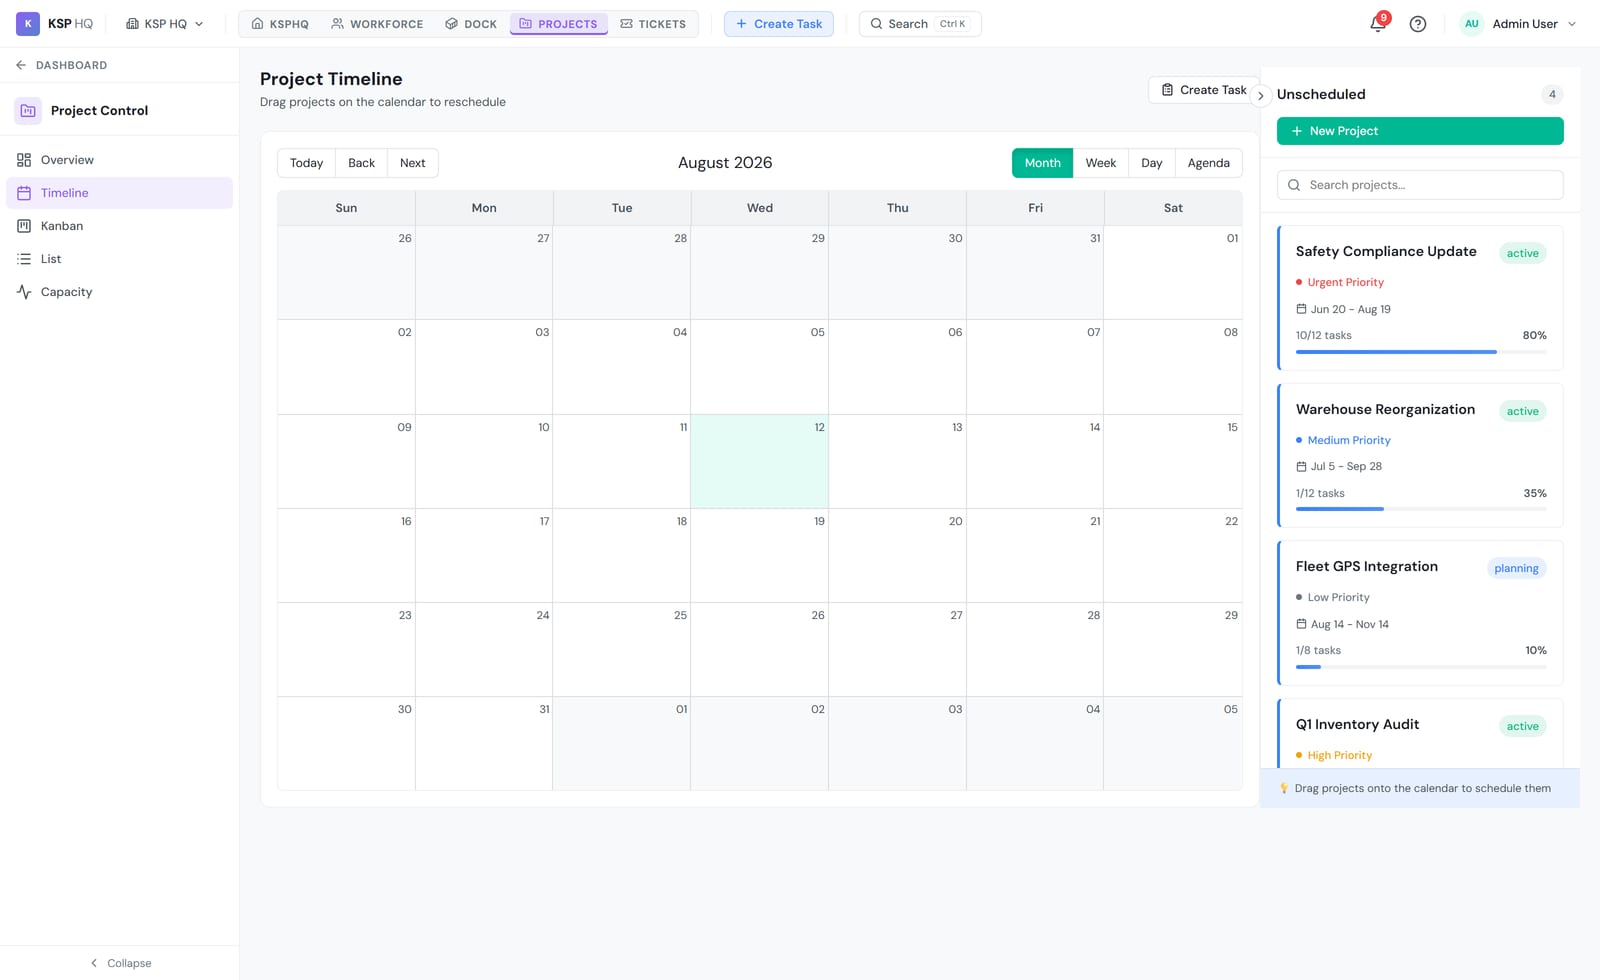Click the green New Project button
Viewport: 1600px width, 980px height.
(x=1420, y=131)
